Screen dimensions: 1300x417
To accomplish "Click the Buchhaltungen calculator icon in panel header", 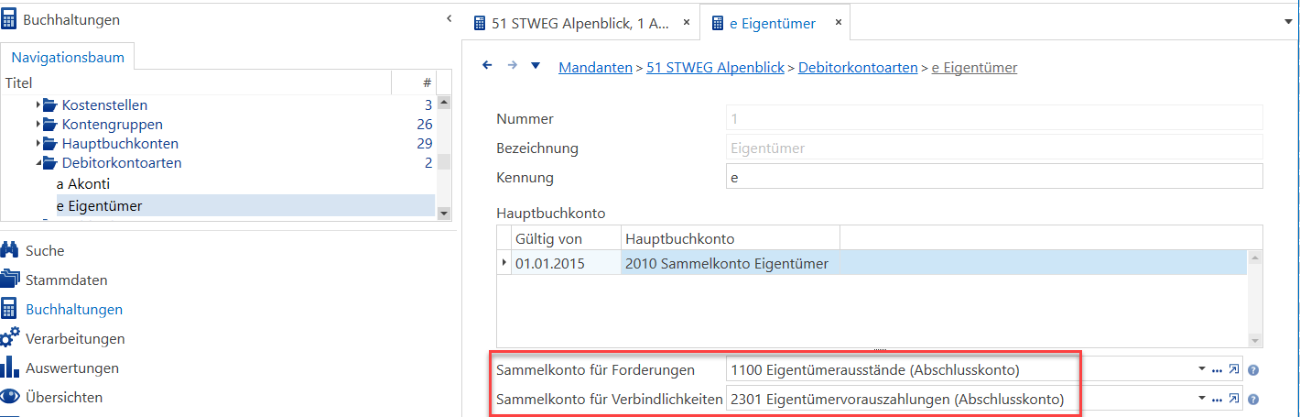I will point(9,20).
